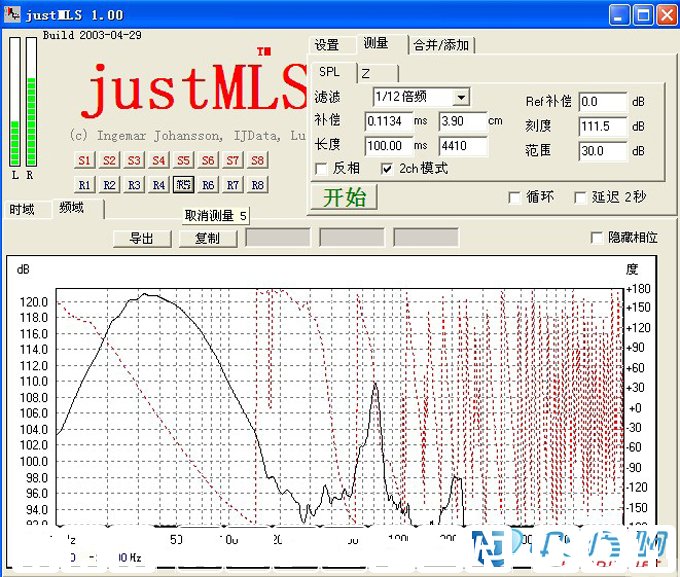Uncheck the 2ch模式 checkbox
The image size is (680, 577).
pyautogui.click(x=386, y=169)
